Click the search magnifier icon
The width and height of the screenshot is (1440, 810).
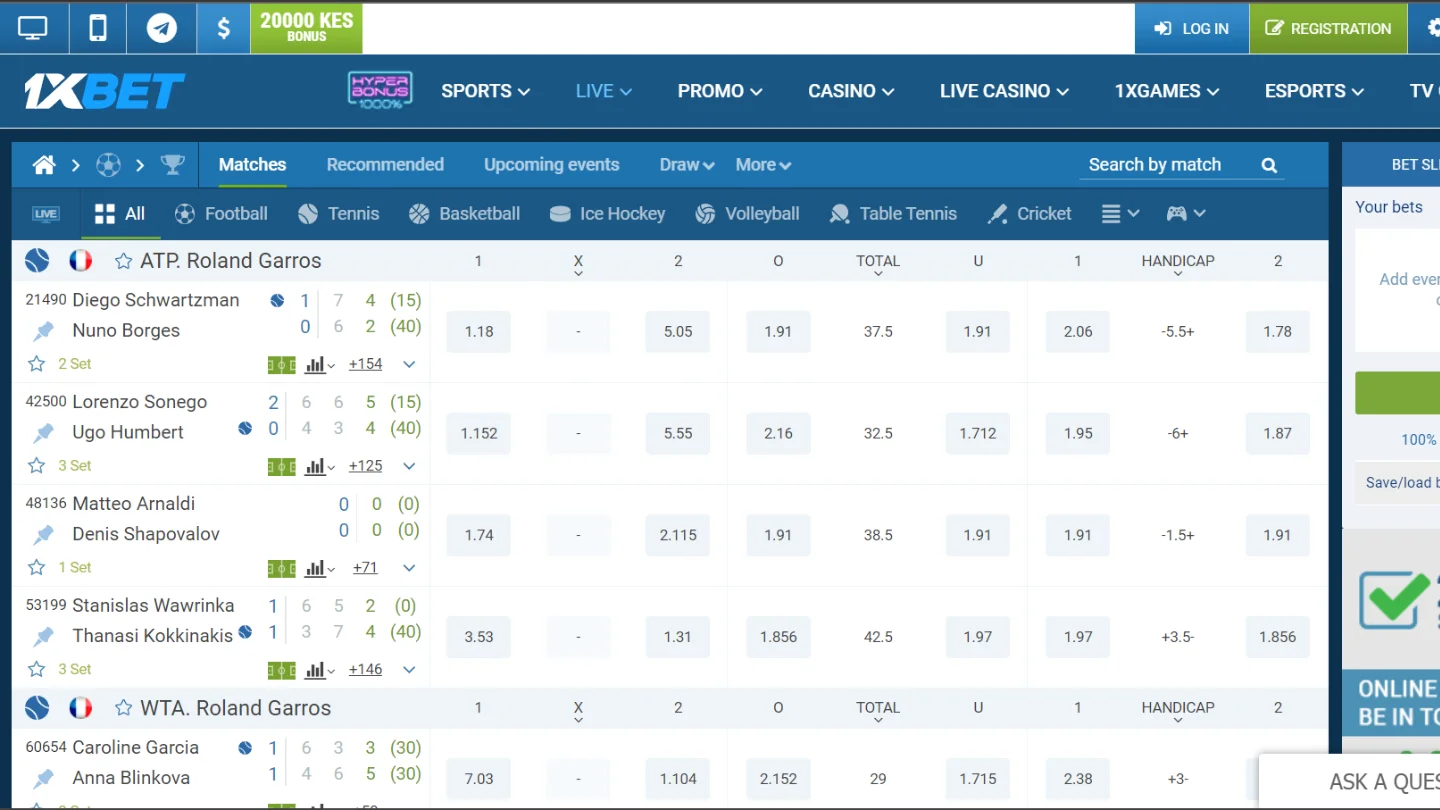1269,165
